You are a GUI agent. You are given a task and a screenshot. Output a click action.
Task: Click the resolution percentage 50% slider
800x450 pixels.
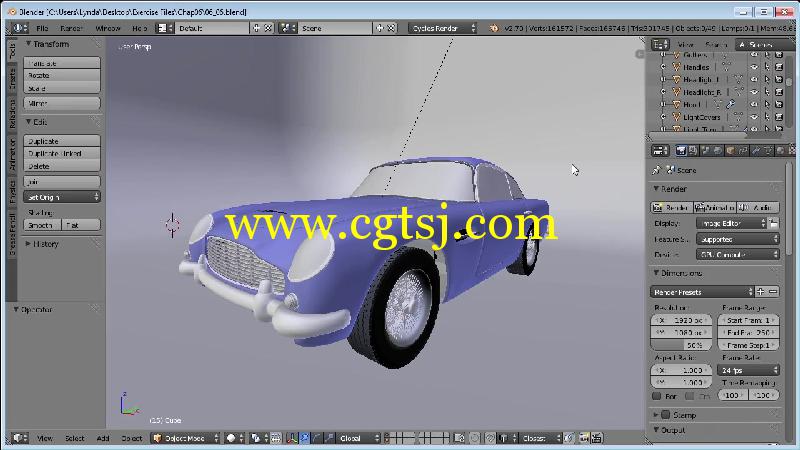(x=681, y=345)
